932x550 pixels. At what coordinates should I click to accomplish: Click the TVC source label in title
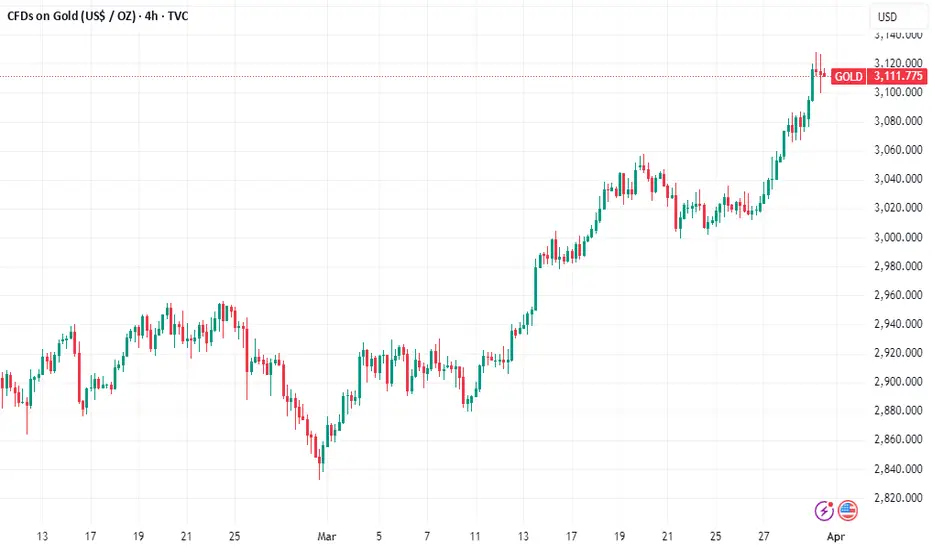click(178, 16)
